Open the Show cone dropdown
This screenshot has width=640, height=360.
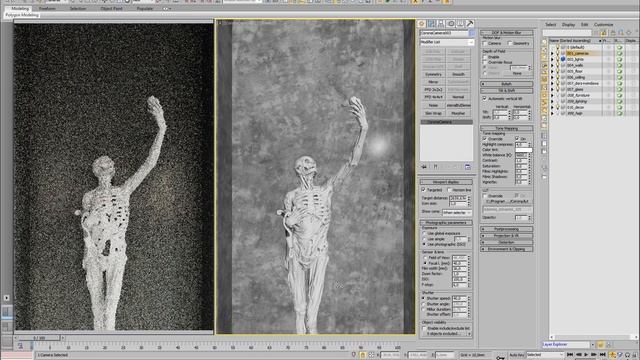click(457, 213)
